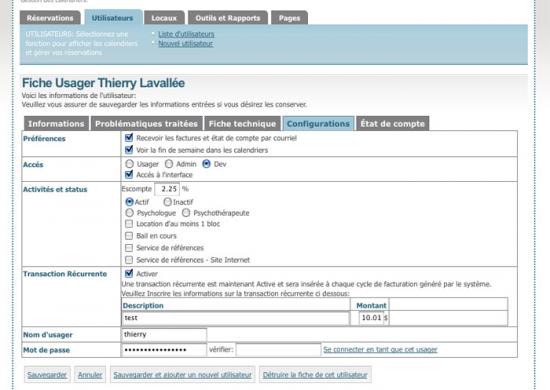550x390 pixels.
Task: Open the Nouvel utilisateur link
Action: (x=186, y=43)
